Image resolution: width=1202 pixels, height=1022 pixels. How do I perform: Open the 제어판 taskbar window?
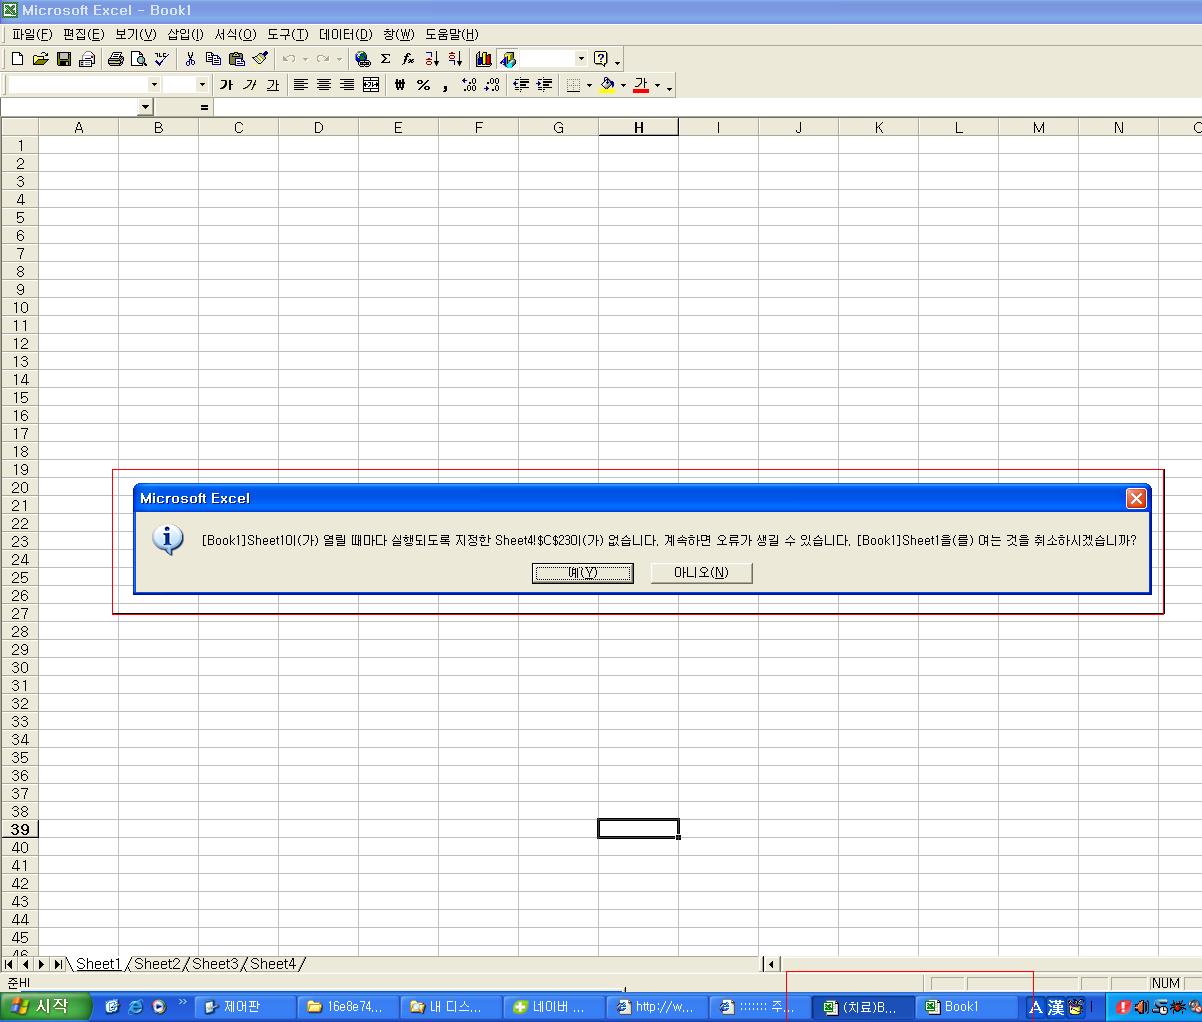(245, 1007)
